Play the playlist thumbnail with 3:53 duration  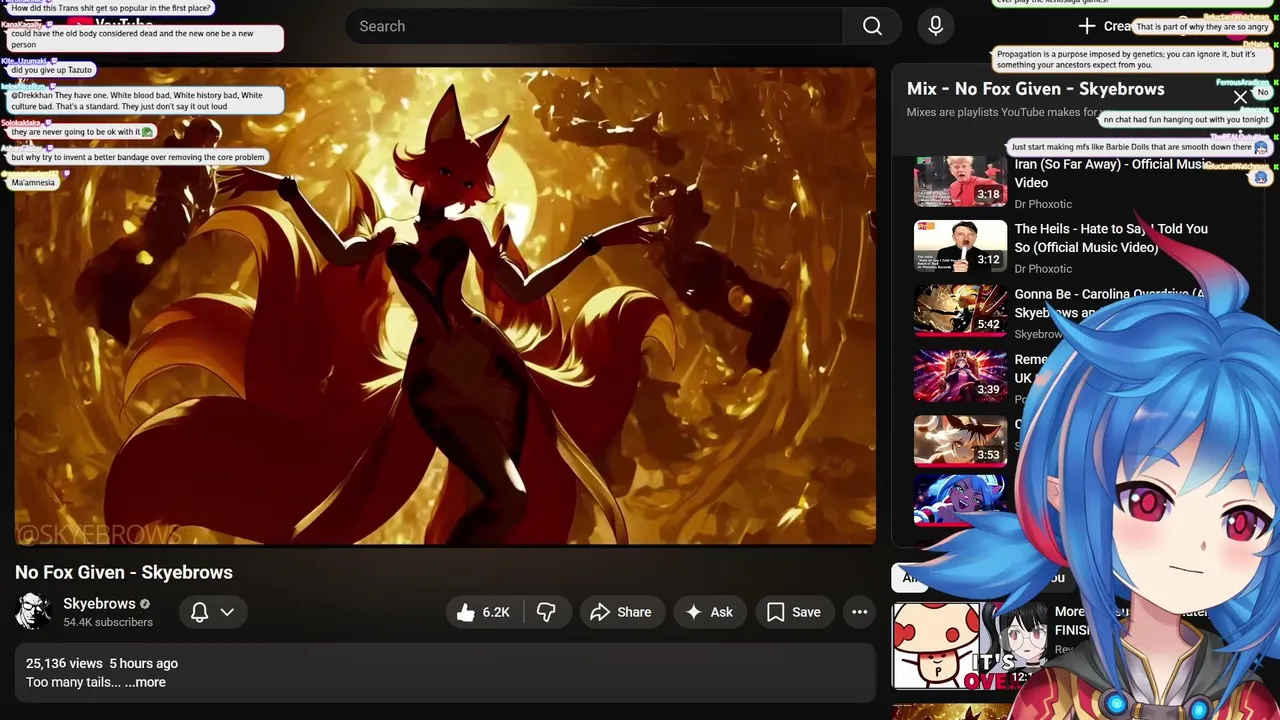[960, 441]
